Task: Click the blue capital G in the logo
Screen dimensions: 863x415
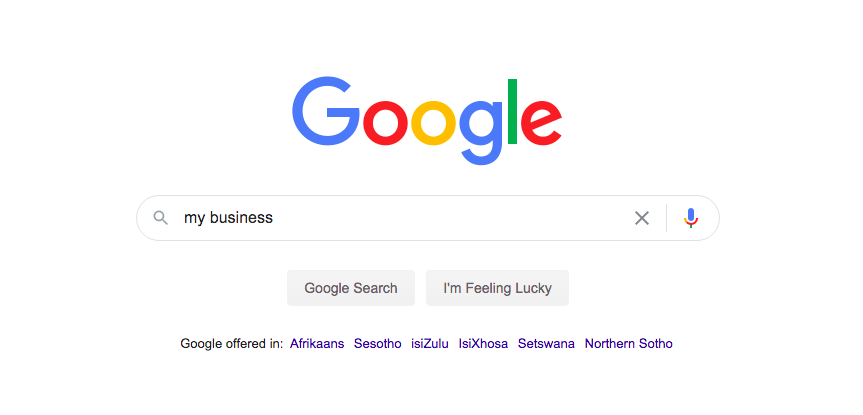Action: coord(326,113)
